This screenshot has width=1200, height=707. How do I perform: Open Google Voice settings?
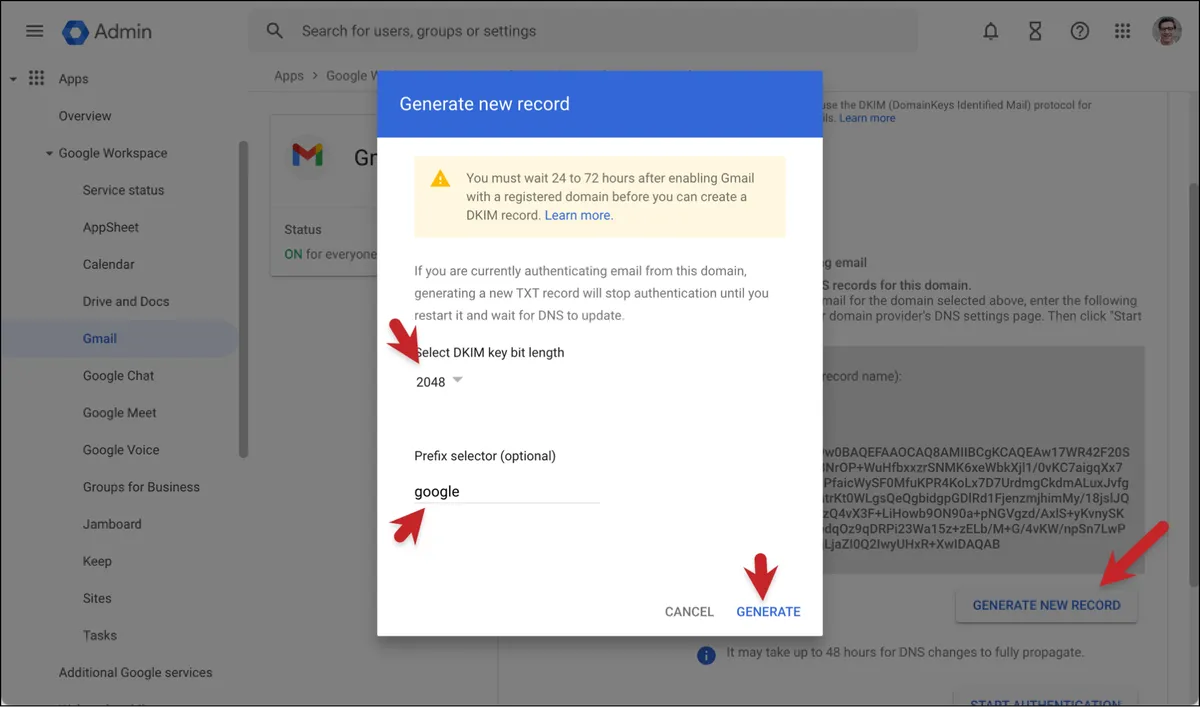[x=121, y=449]
